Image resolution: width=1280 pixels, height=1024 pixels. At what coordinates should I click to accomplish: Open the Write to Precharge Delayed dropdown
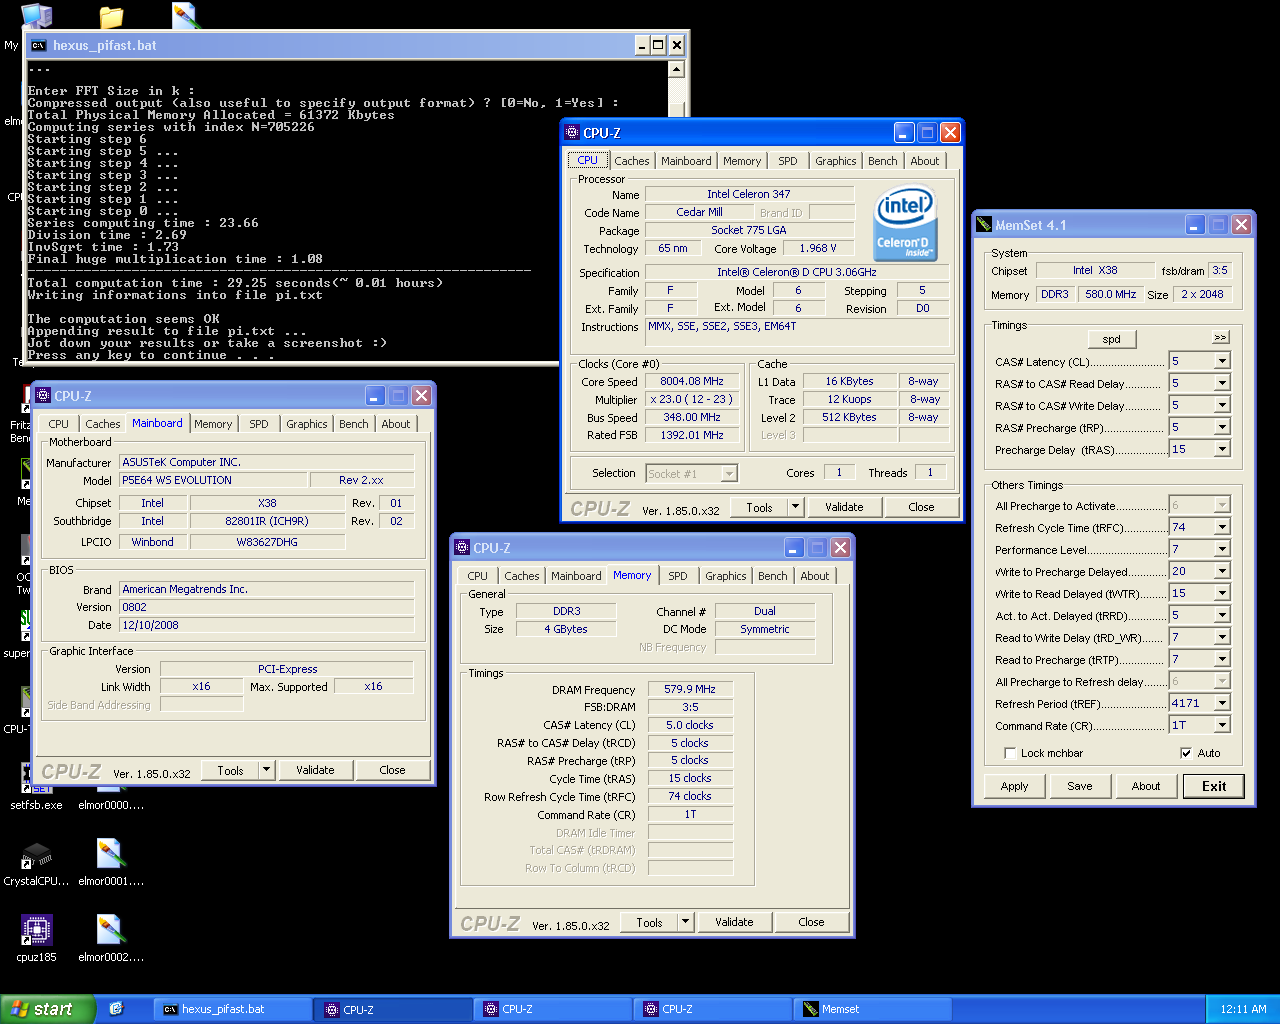[1222, 571]
